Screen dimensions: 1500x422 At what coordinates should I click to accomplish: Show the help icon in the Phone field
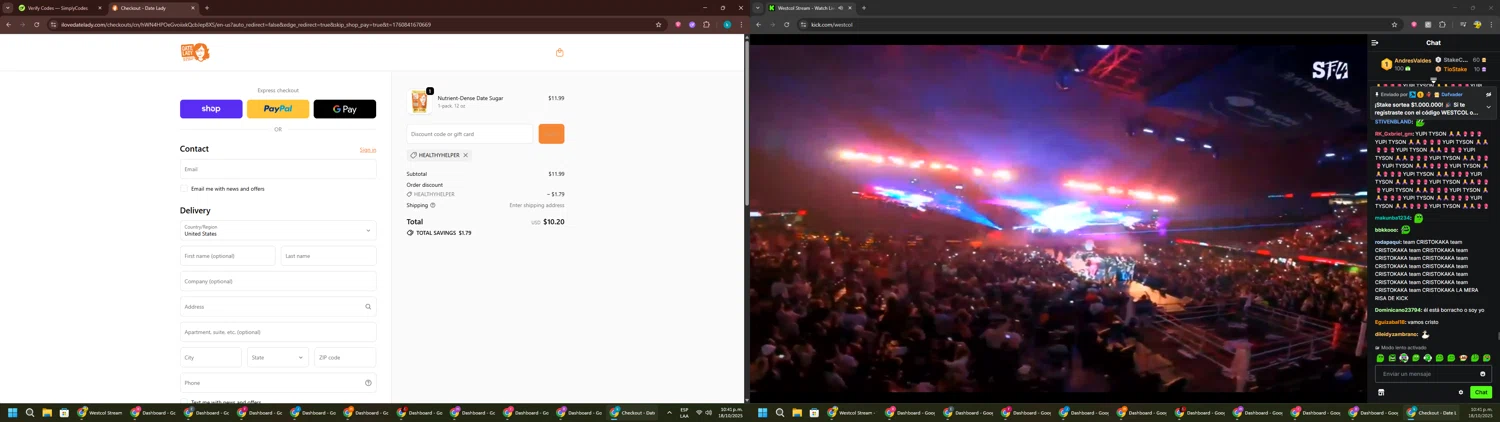(368, 383)
